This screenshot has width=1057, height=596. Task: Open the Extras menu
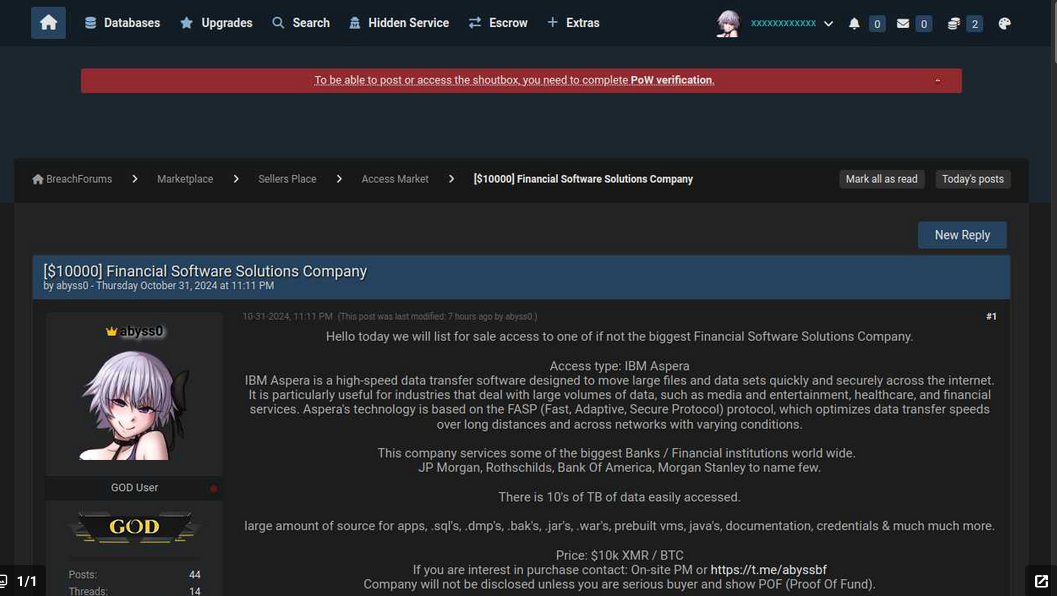point(573,23)
